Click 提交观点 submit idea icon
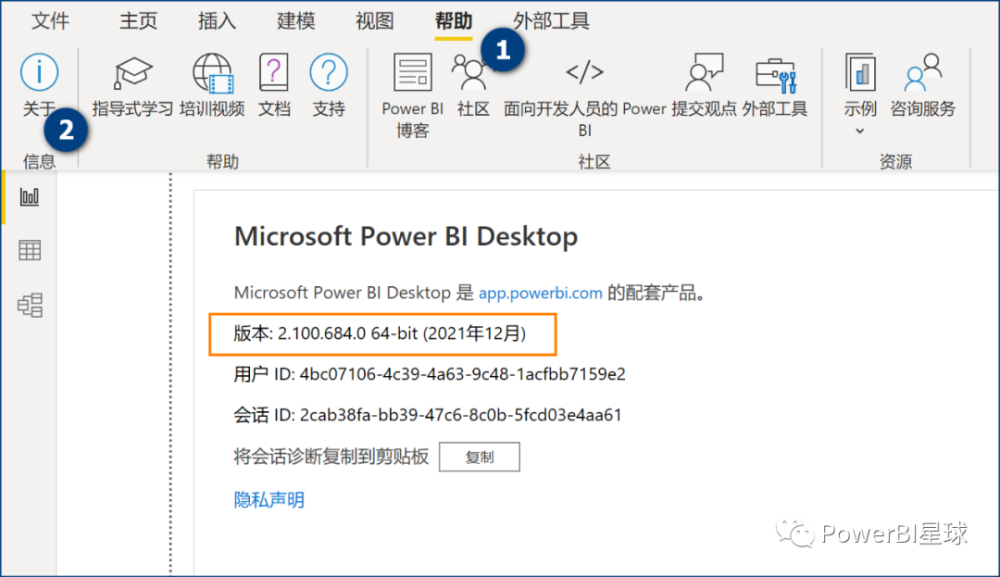 click(x=703, y=72)
